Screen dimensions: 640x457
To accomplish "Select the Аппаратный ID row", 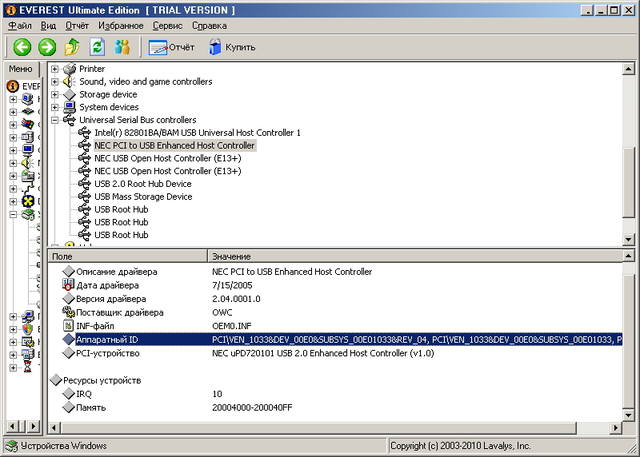I will 335,339.
